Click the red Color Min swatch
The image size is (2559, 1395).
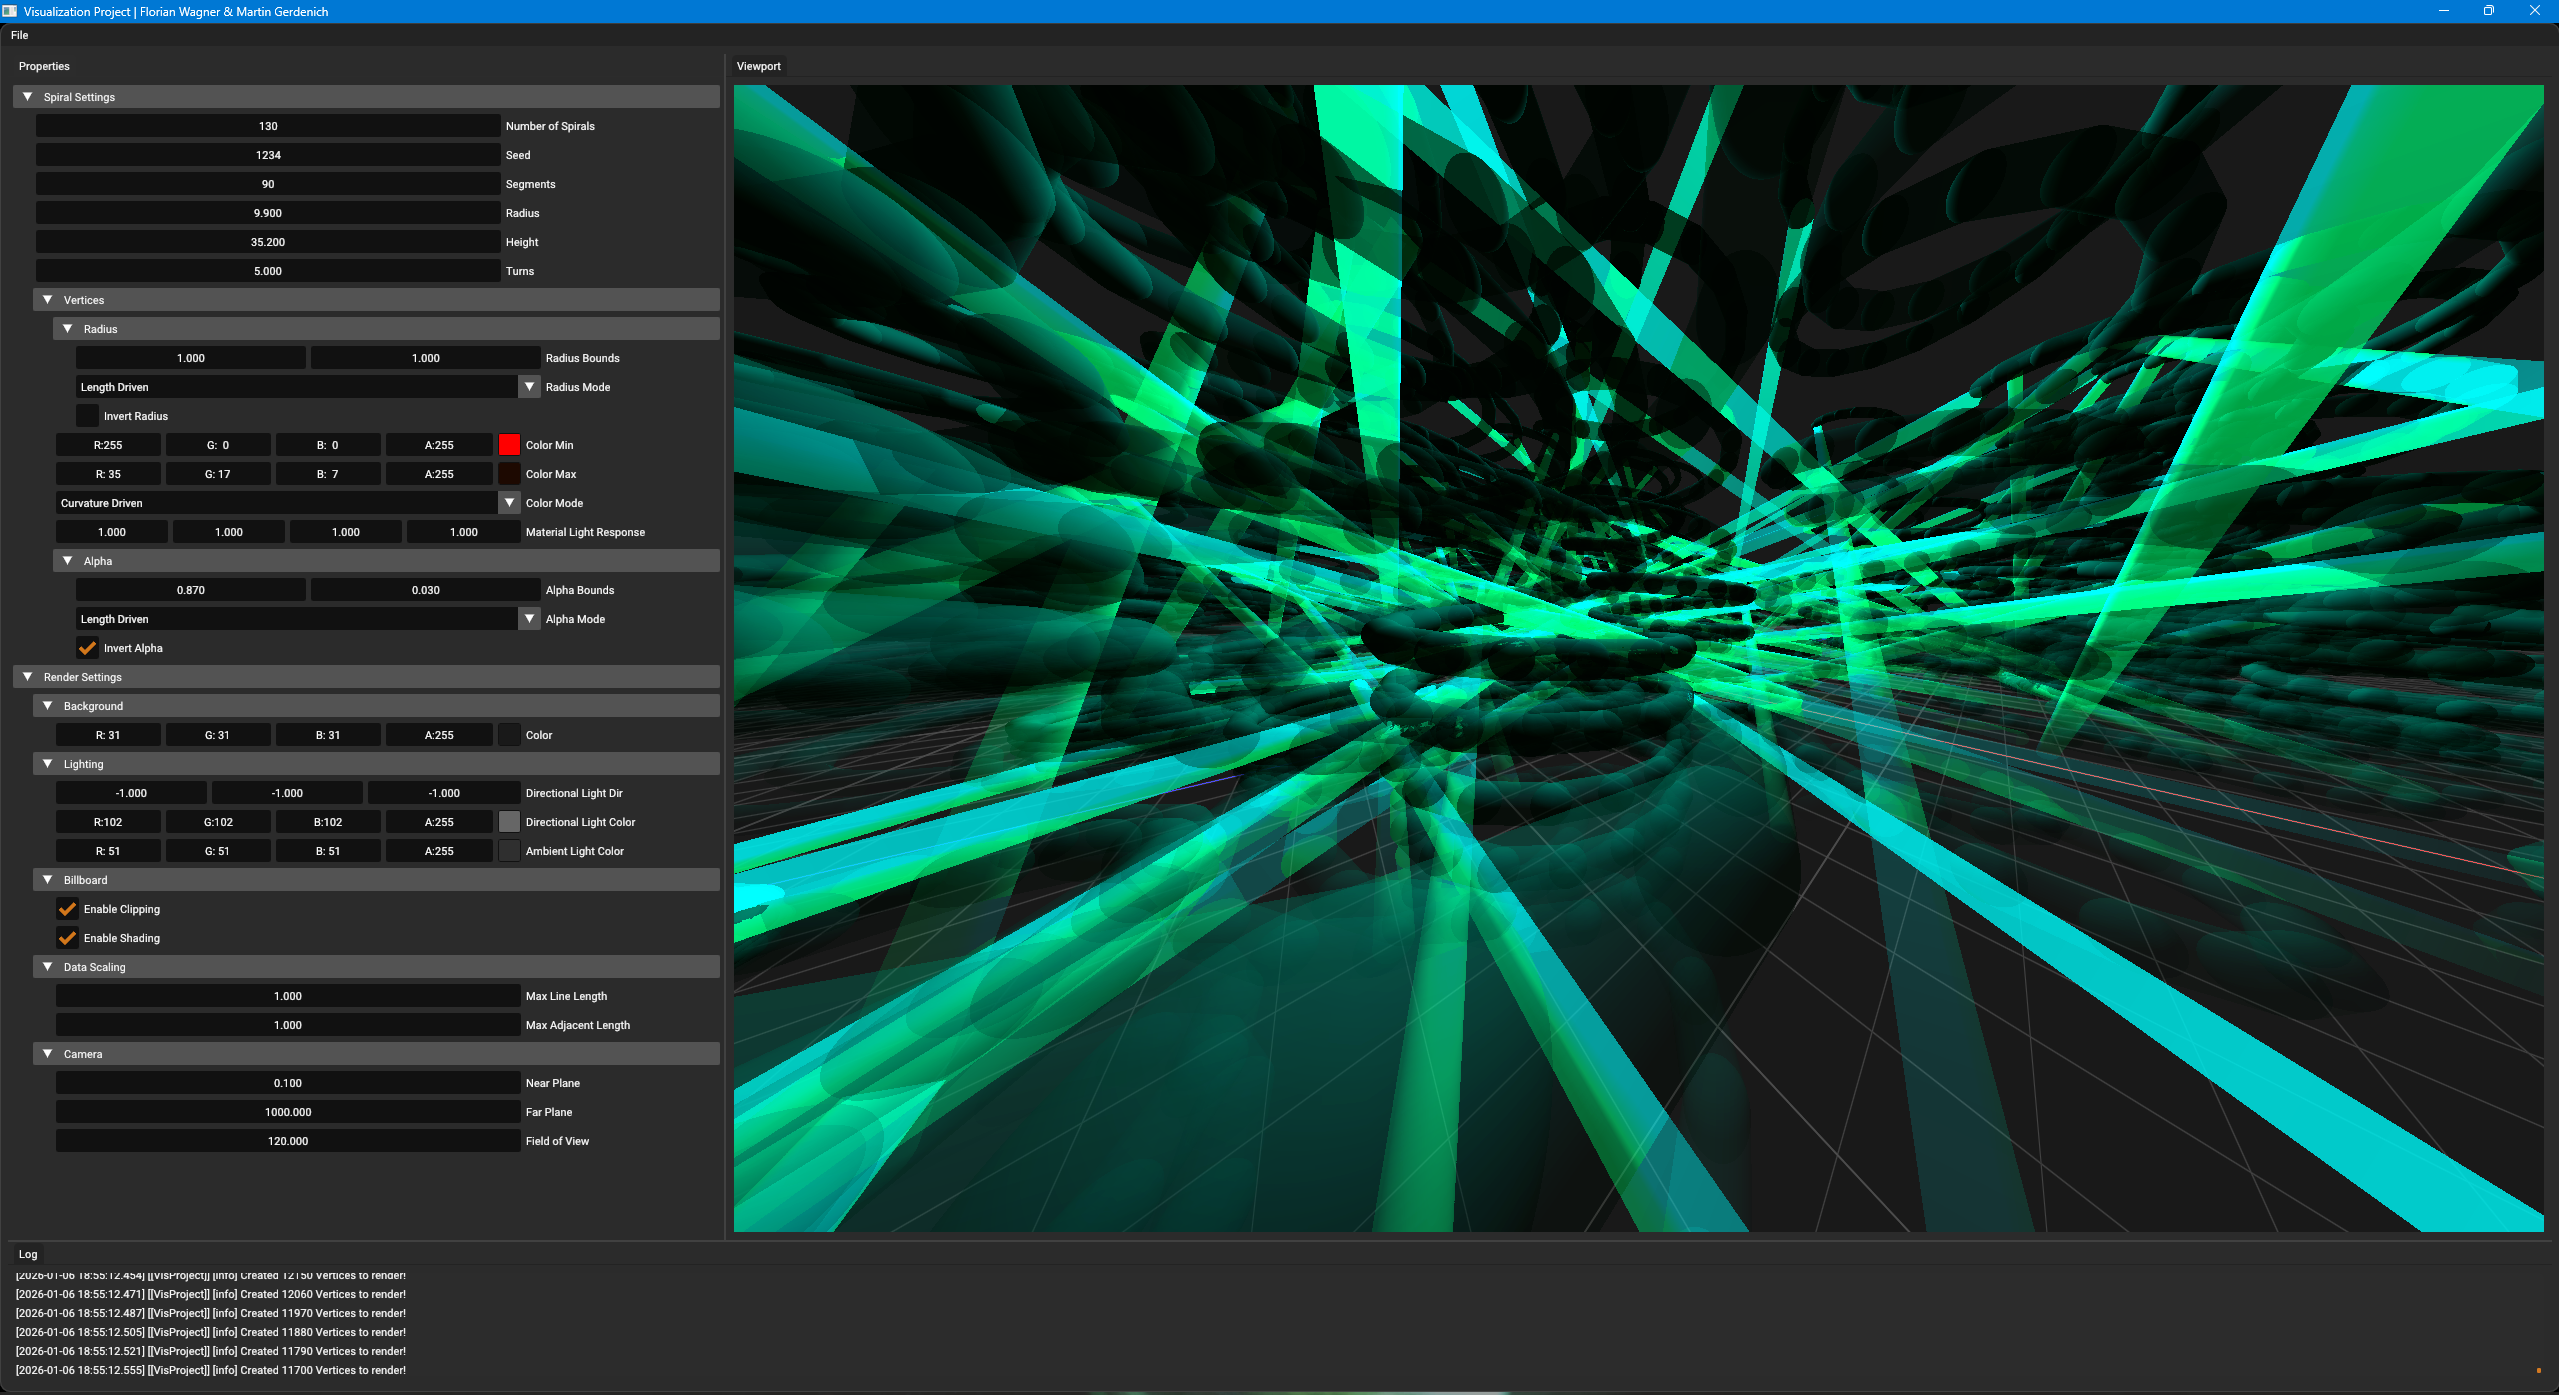click(x=509, y=445)
